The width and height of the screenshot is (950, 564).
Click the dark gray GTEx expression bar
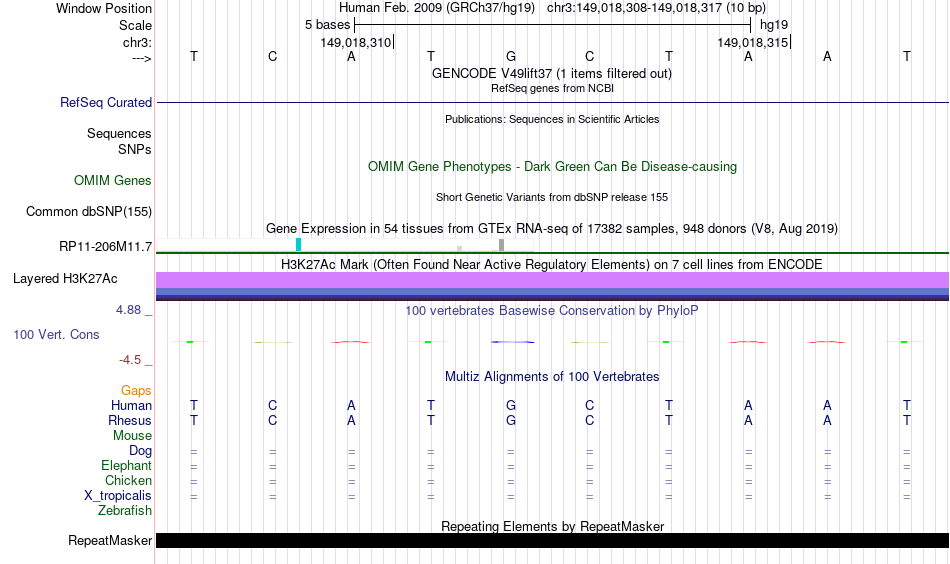click(x=501, y=245)
